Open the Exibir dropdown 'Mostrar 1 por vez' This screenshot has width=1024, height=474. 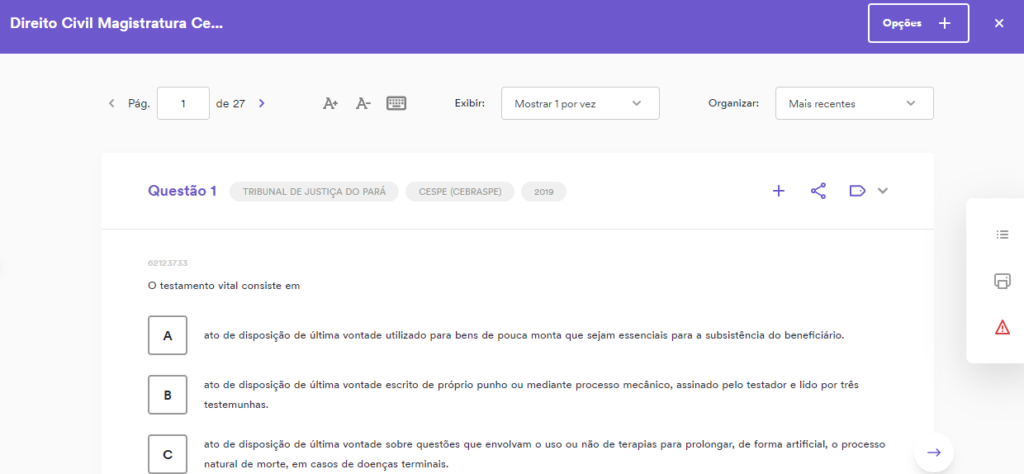pos(580,103)
